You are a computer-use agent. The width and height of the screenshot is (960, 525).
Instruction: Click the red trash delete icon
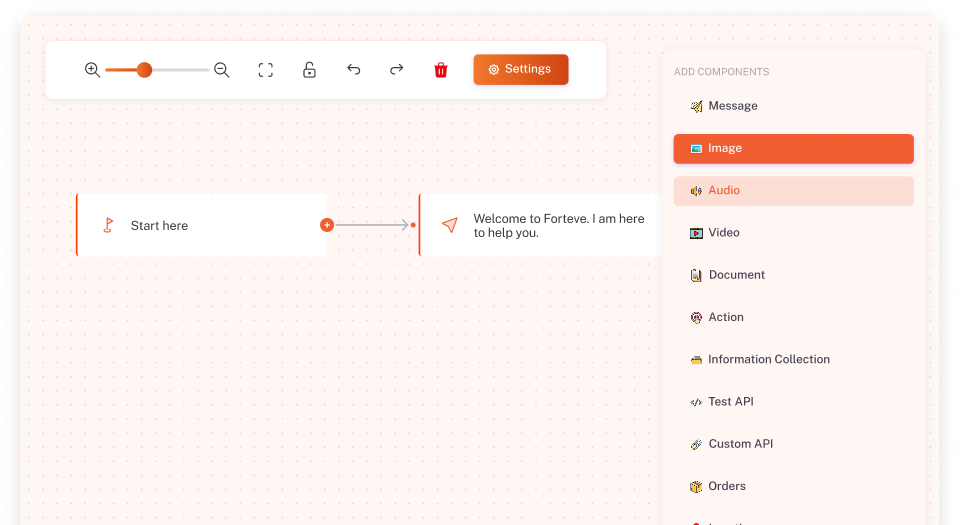point(441,70)
